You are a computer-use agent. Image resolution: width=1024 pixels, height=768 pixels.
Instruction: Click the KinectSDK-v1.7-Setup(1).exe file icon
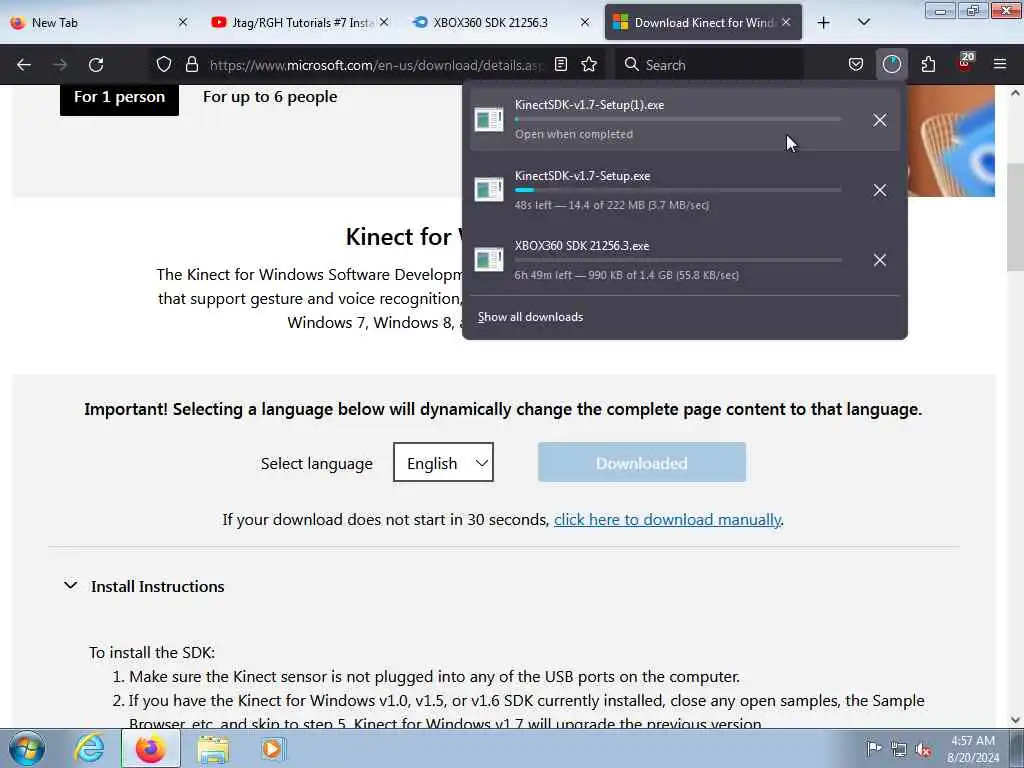488,120
